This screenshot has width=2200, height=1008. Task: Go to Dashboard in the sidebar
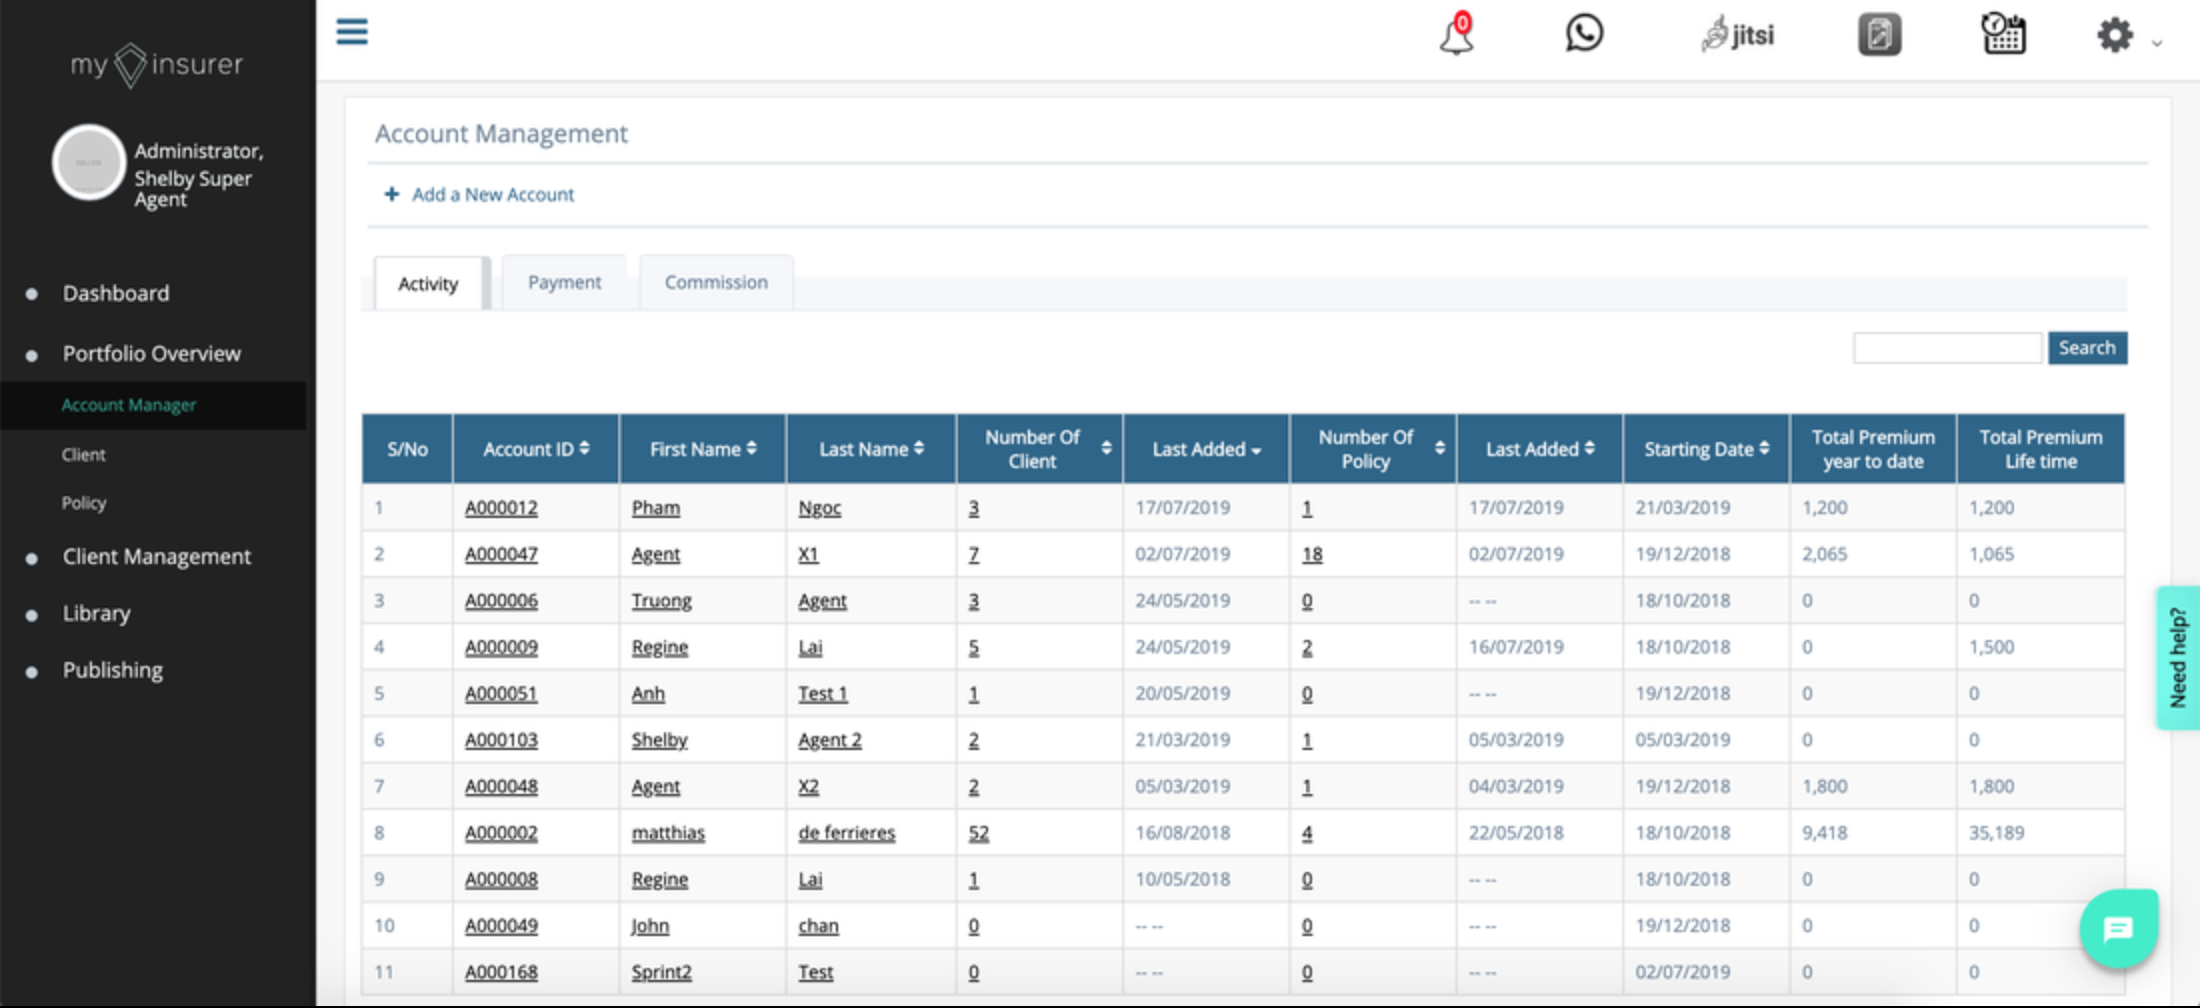pyautogui.click(x=116, y=293)
